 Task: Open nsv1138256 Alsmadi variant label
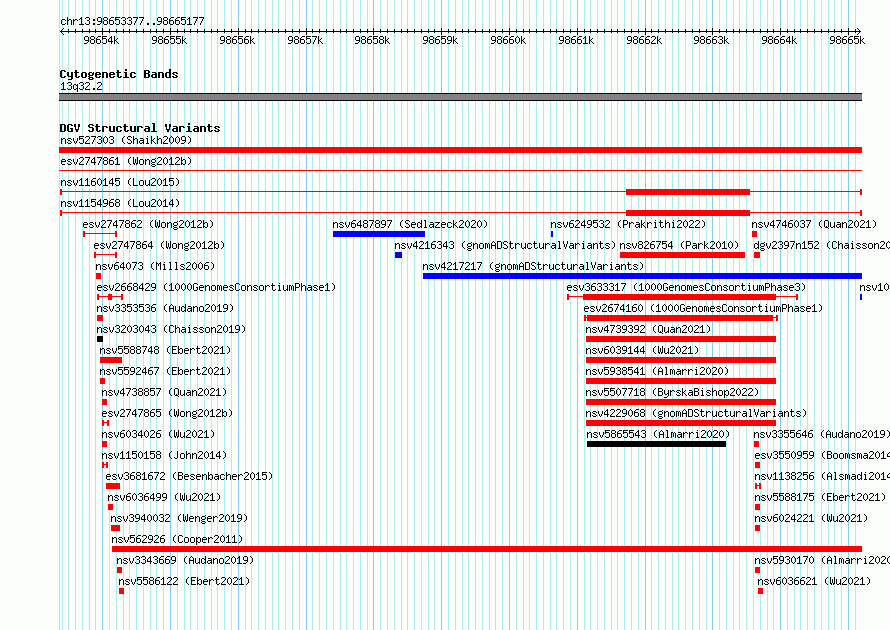pyautogui.click(x=822, y=476)
